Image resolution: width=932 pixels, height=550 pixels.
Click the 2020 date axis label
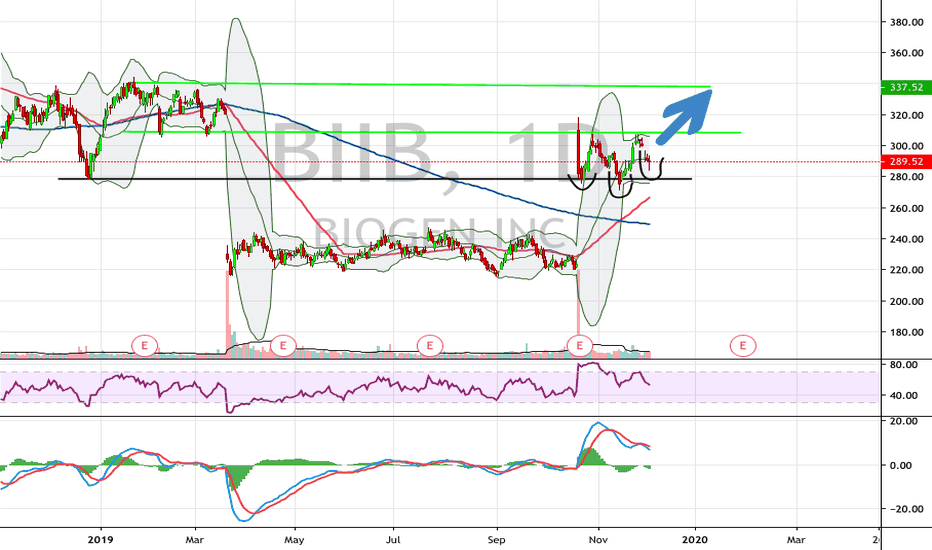click(695, 540)
